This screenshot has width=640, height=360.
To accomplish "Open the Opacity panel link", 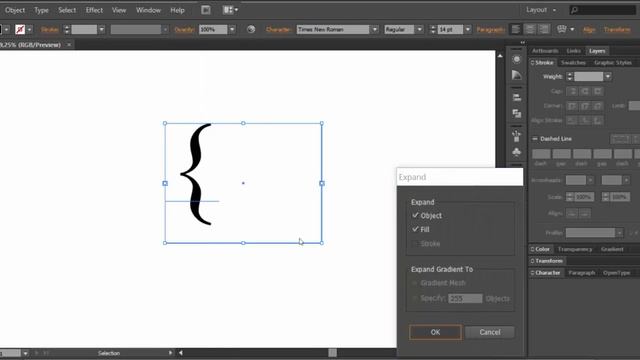I will tap(184, 29).
